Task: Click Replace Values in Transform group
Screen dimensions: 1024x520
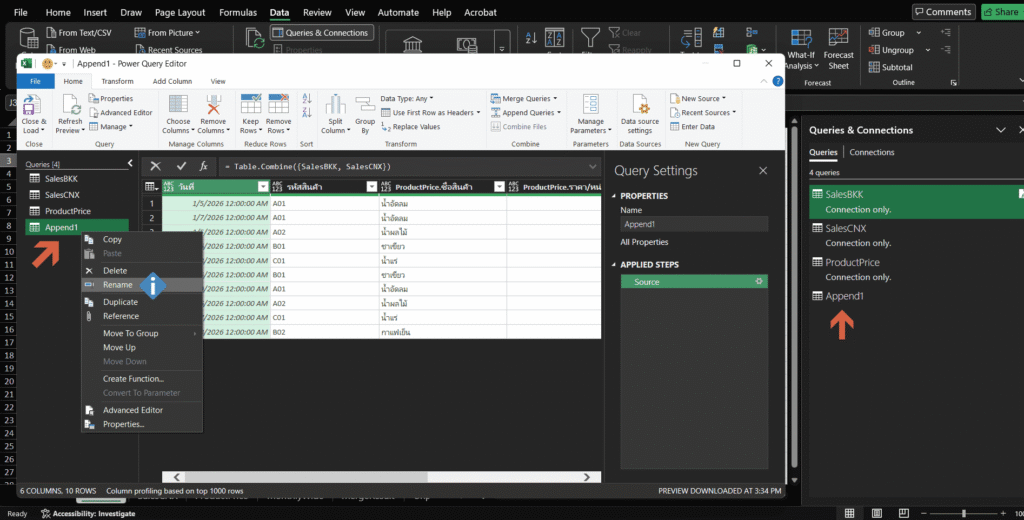Action: 410,127
